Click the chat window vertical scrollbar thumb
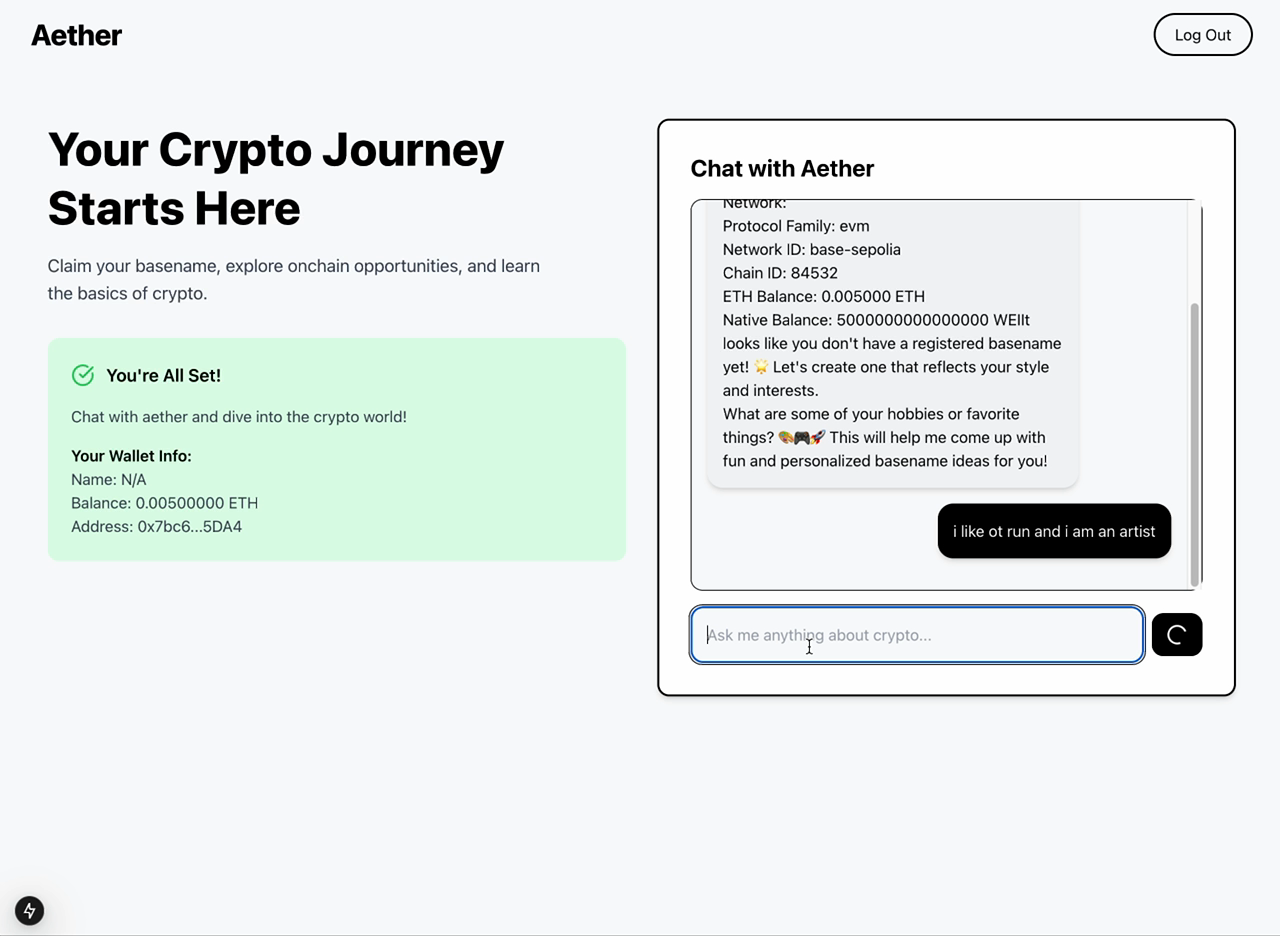The height and width of the screenshot is (936, 1280). click(x=1194, y=444)
